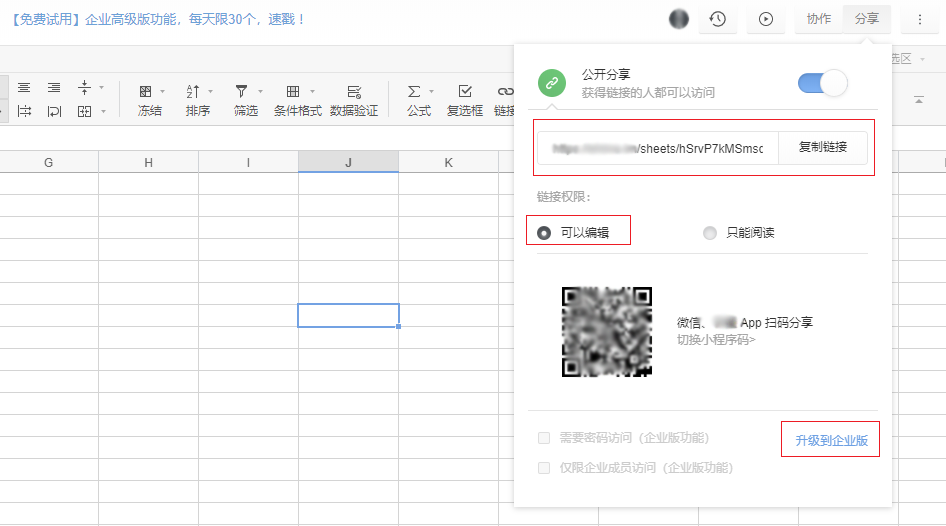Click the green link icon in share panel
This screenshot has height=526, width=946.
[552, 83]
